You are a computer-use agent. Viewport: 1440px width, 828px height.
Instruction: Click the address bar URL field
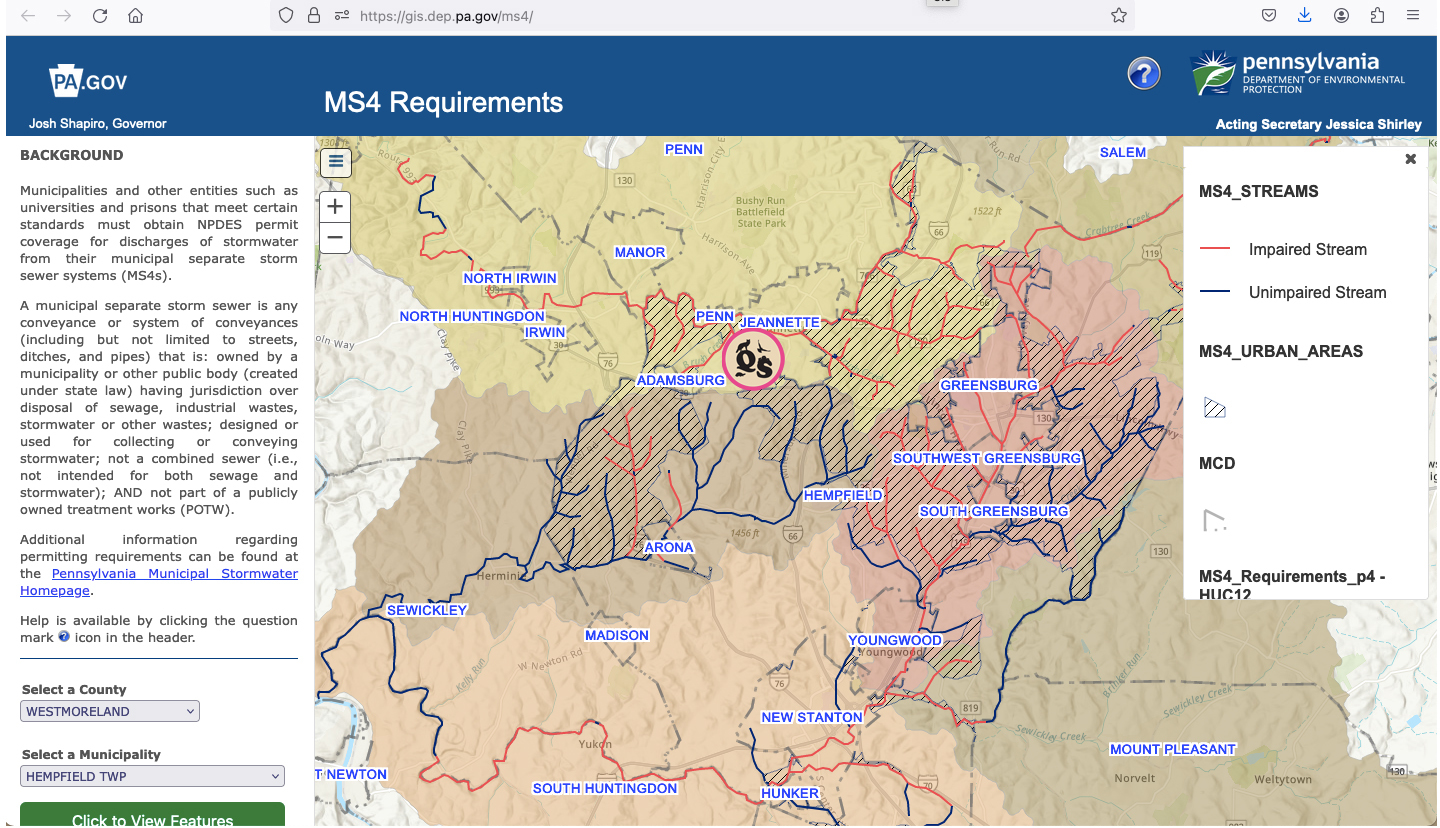700,16
